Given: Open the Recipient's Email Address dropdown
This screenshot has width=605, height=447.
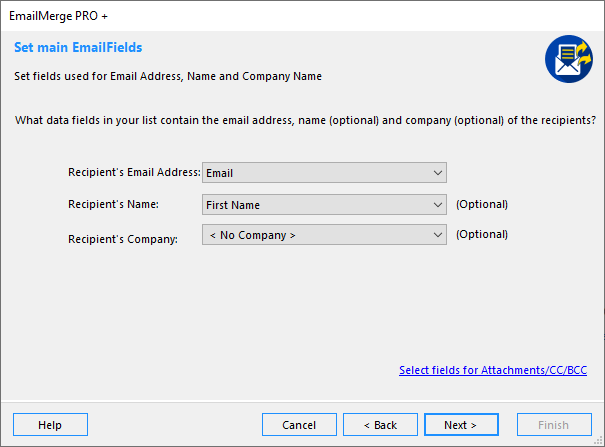Looking at the screenshot, I should [324, 172].
